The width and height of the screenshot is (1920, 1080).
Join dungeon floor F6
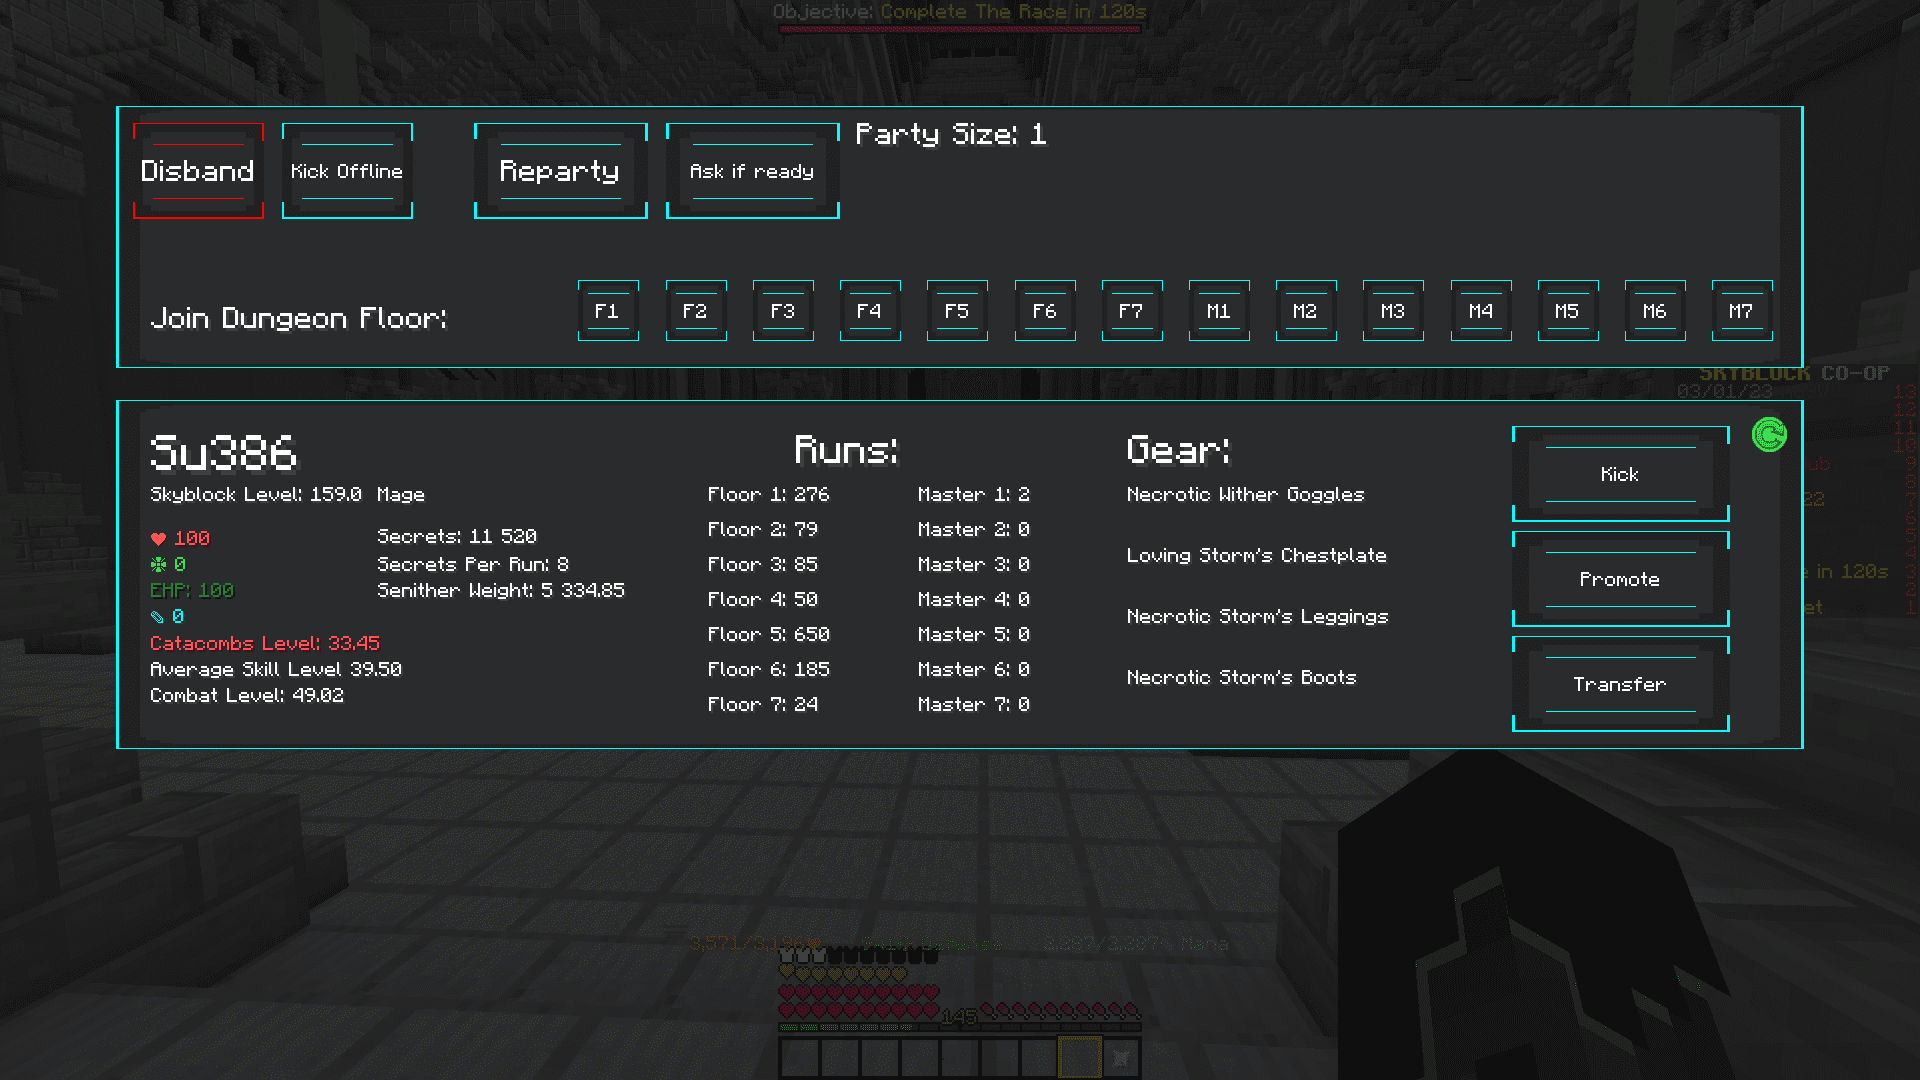click(1045, 311)
